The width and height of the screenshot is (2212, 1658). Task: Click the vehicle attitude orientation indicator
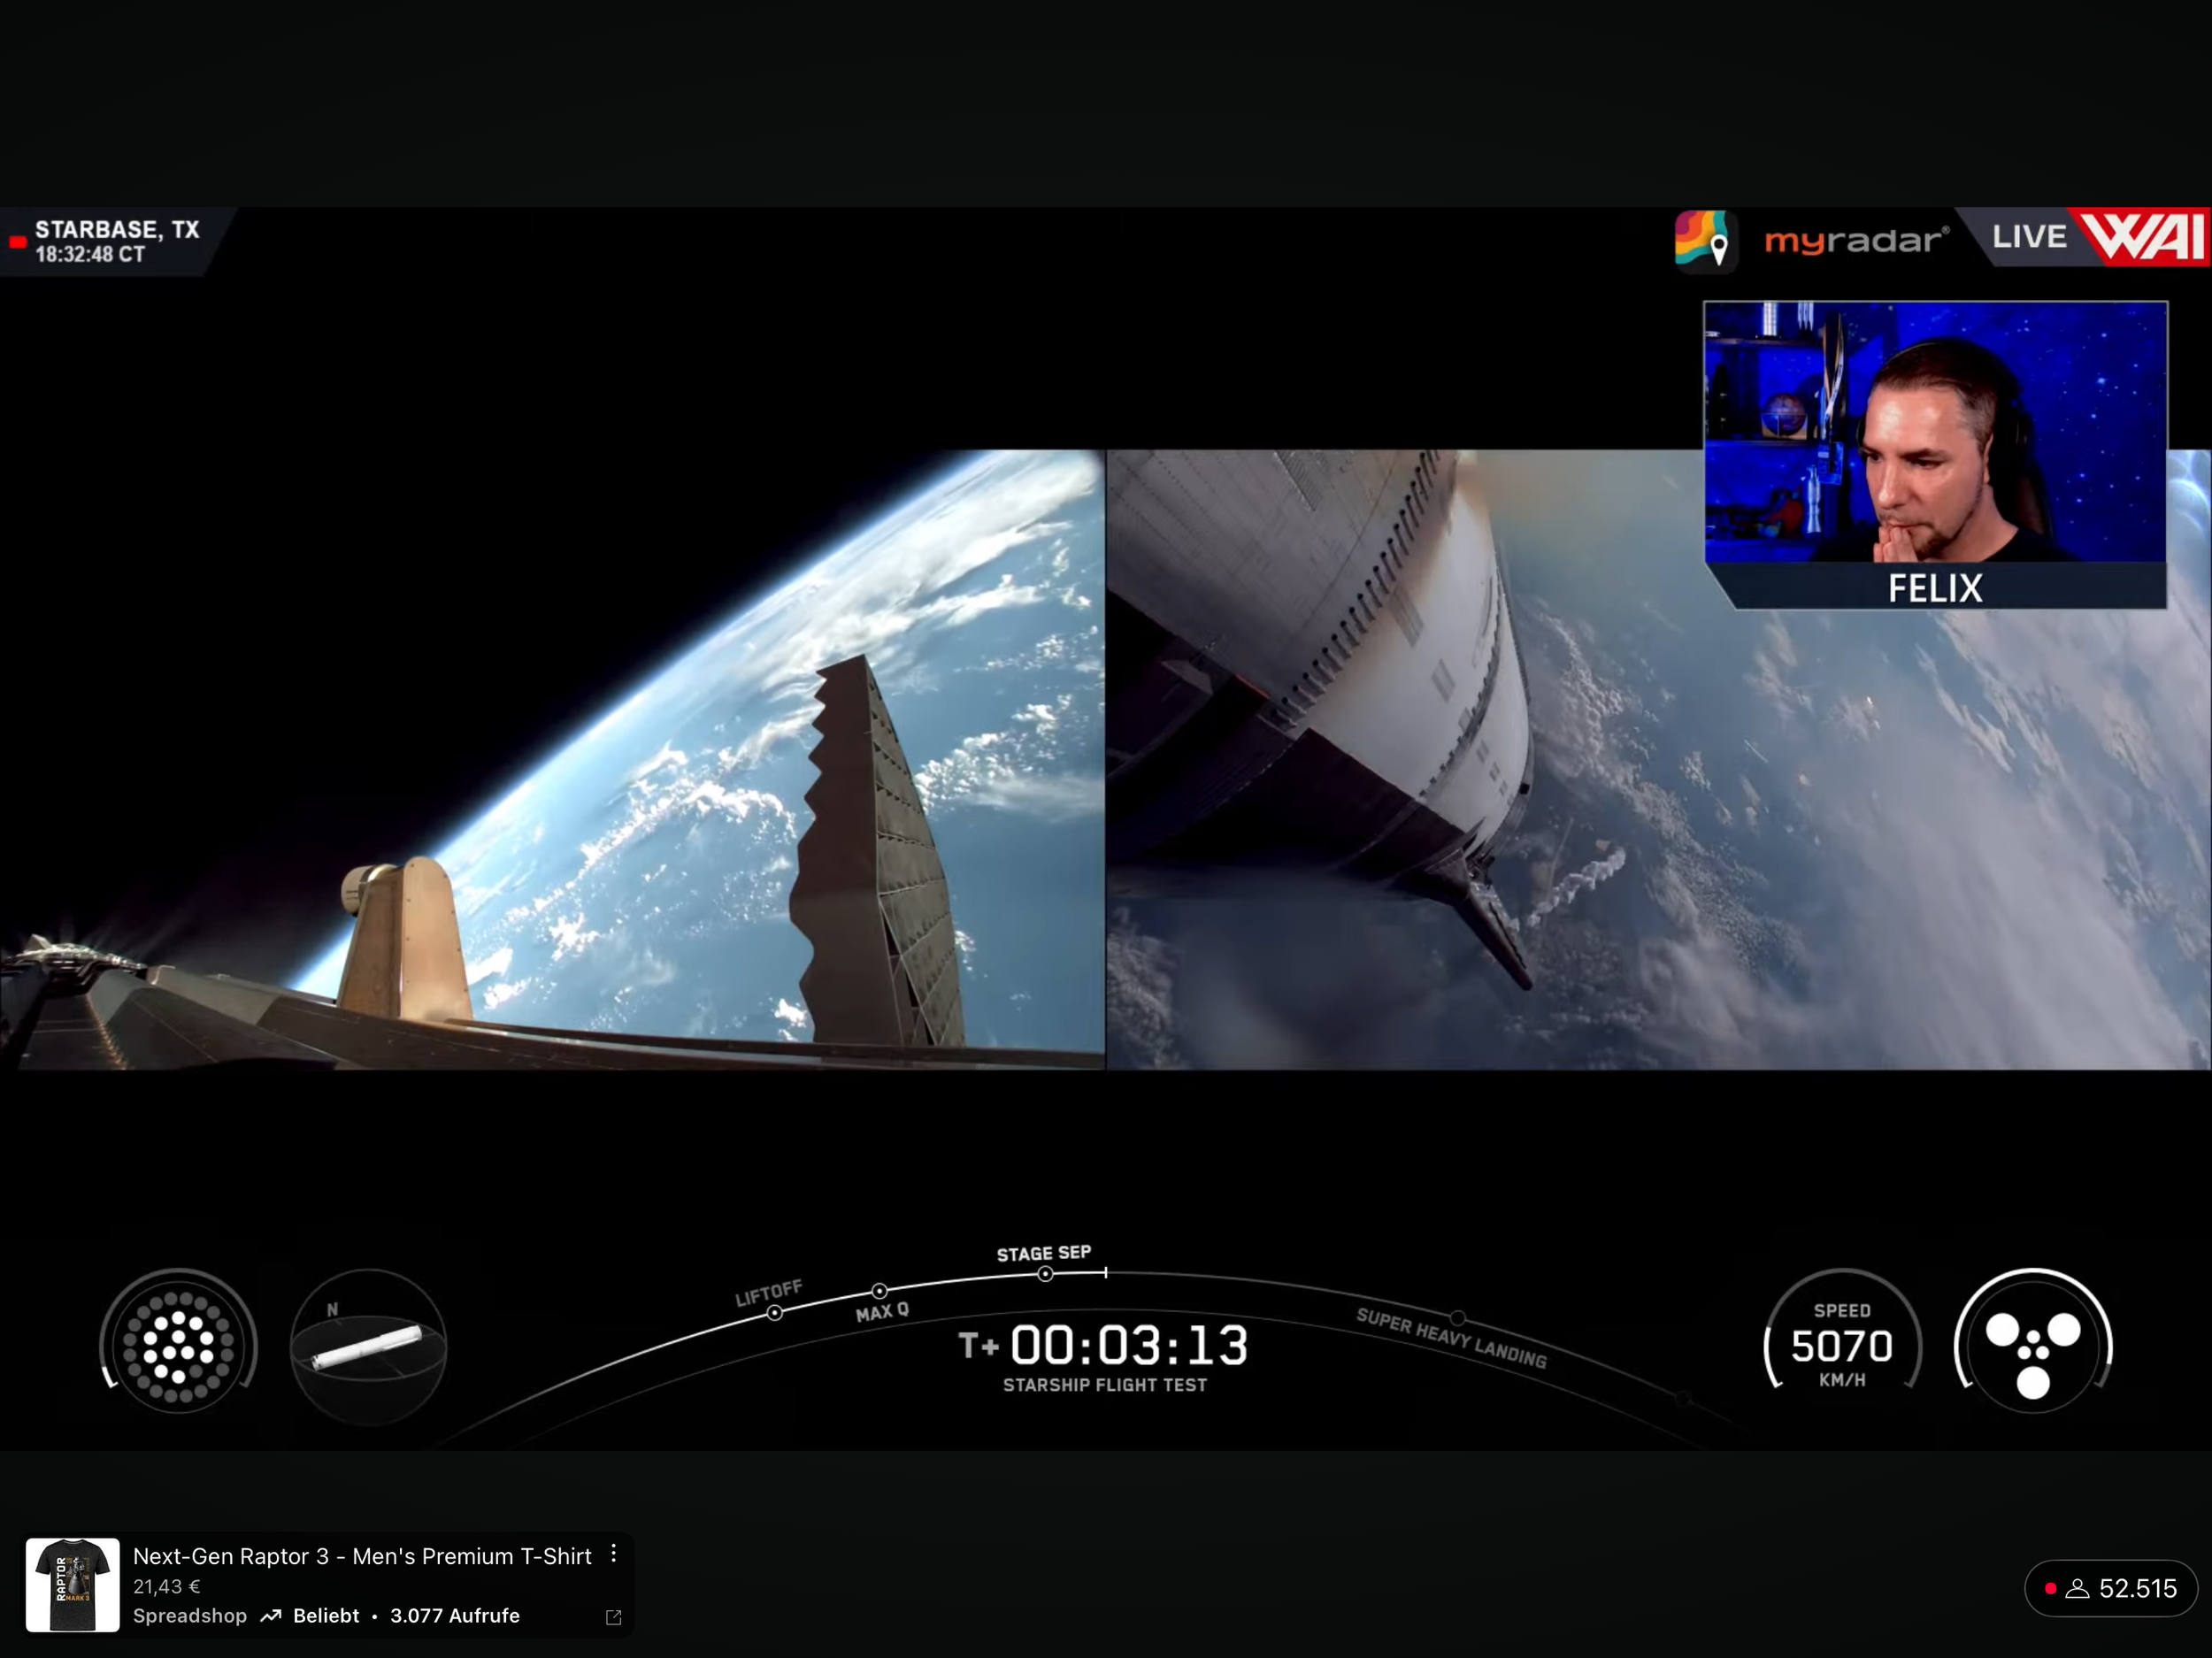tap(368, 1345)
